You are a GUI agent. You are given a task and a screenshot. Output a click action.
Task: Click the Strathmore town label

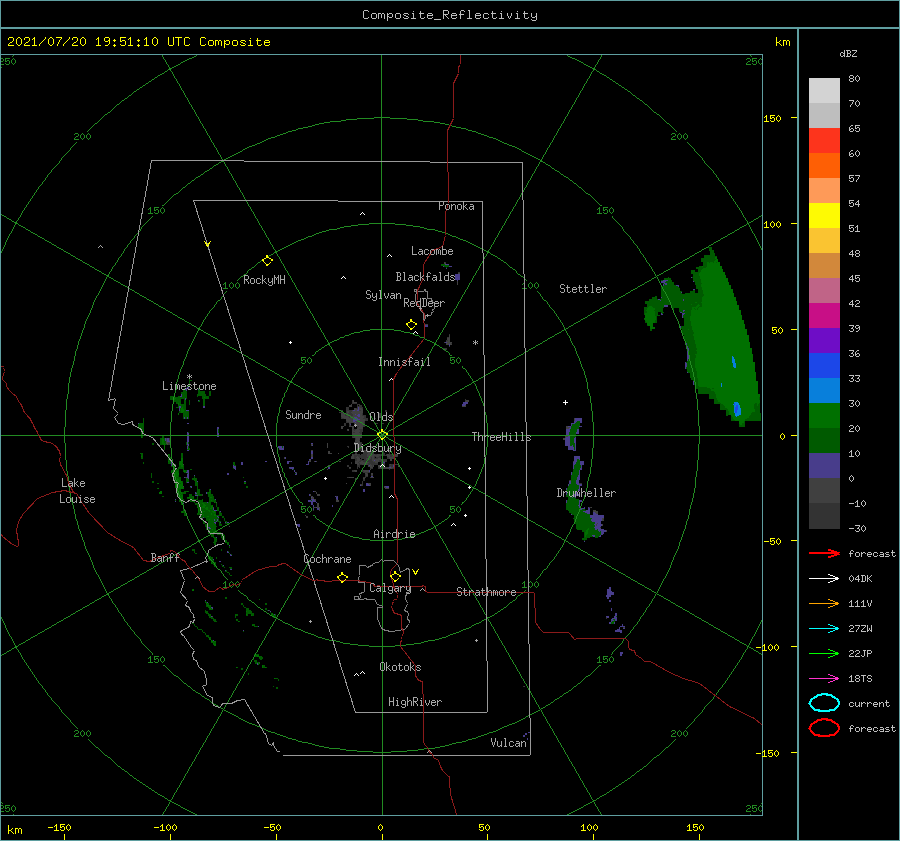coord(486,592)
